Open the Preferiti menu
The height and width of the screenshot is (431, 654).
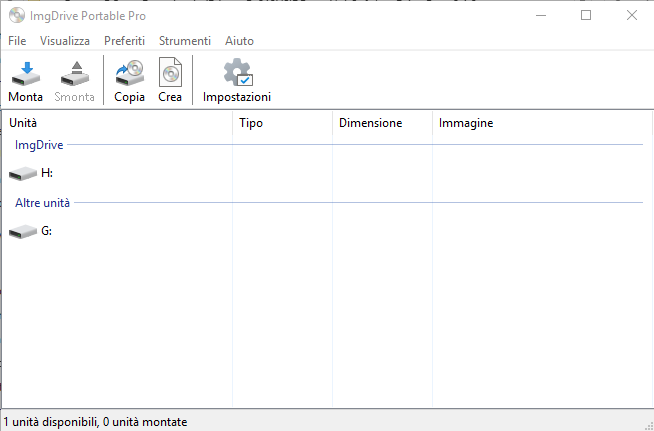coord(124,41)
